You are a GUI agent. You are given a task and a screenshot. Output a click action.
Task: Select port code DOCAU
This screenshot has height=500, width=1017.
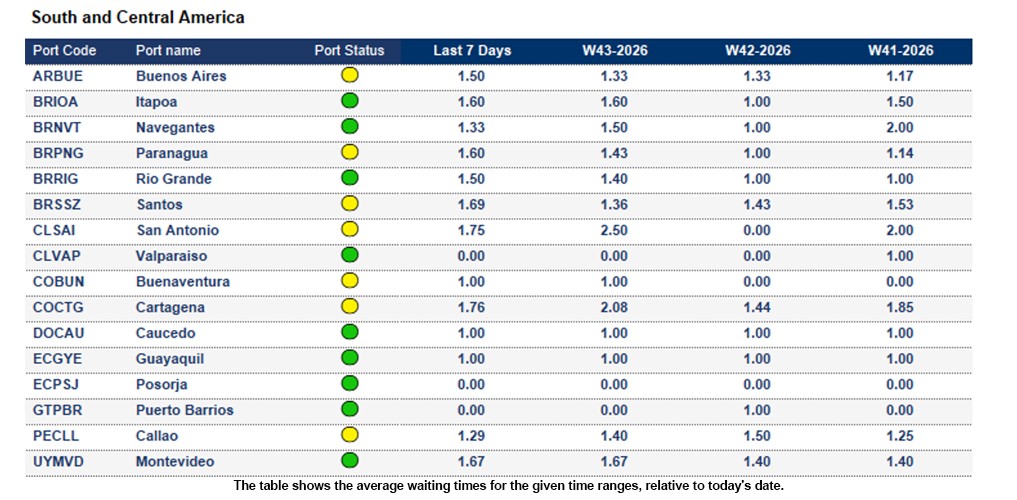[x=58, y=333]
